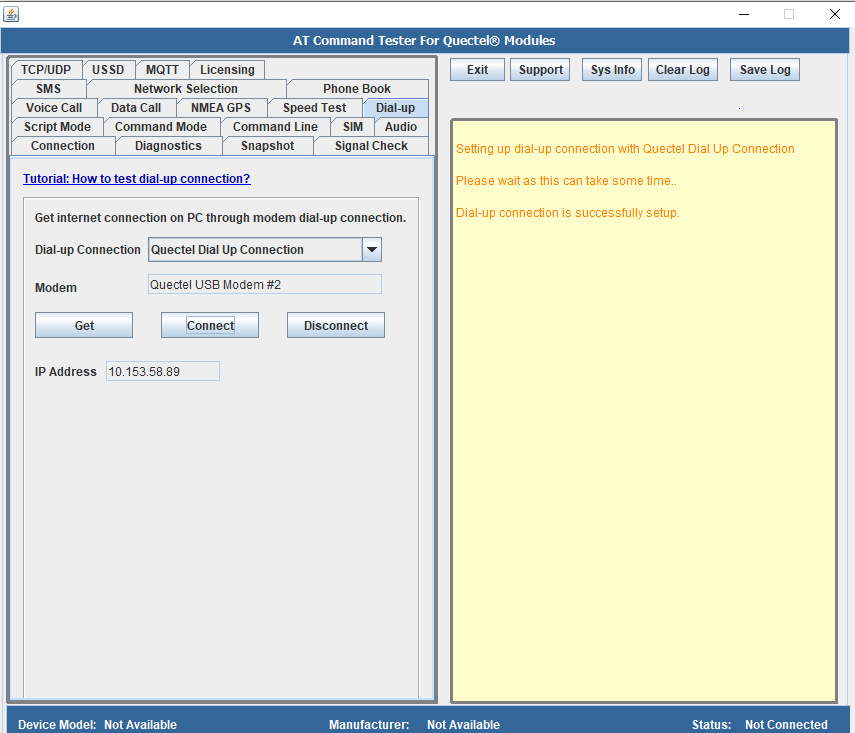Open the TCP/UDP tab
Image resolution: width=855 pixels, height=733 pixels.
pyautogui.click(x=46, y=70)
